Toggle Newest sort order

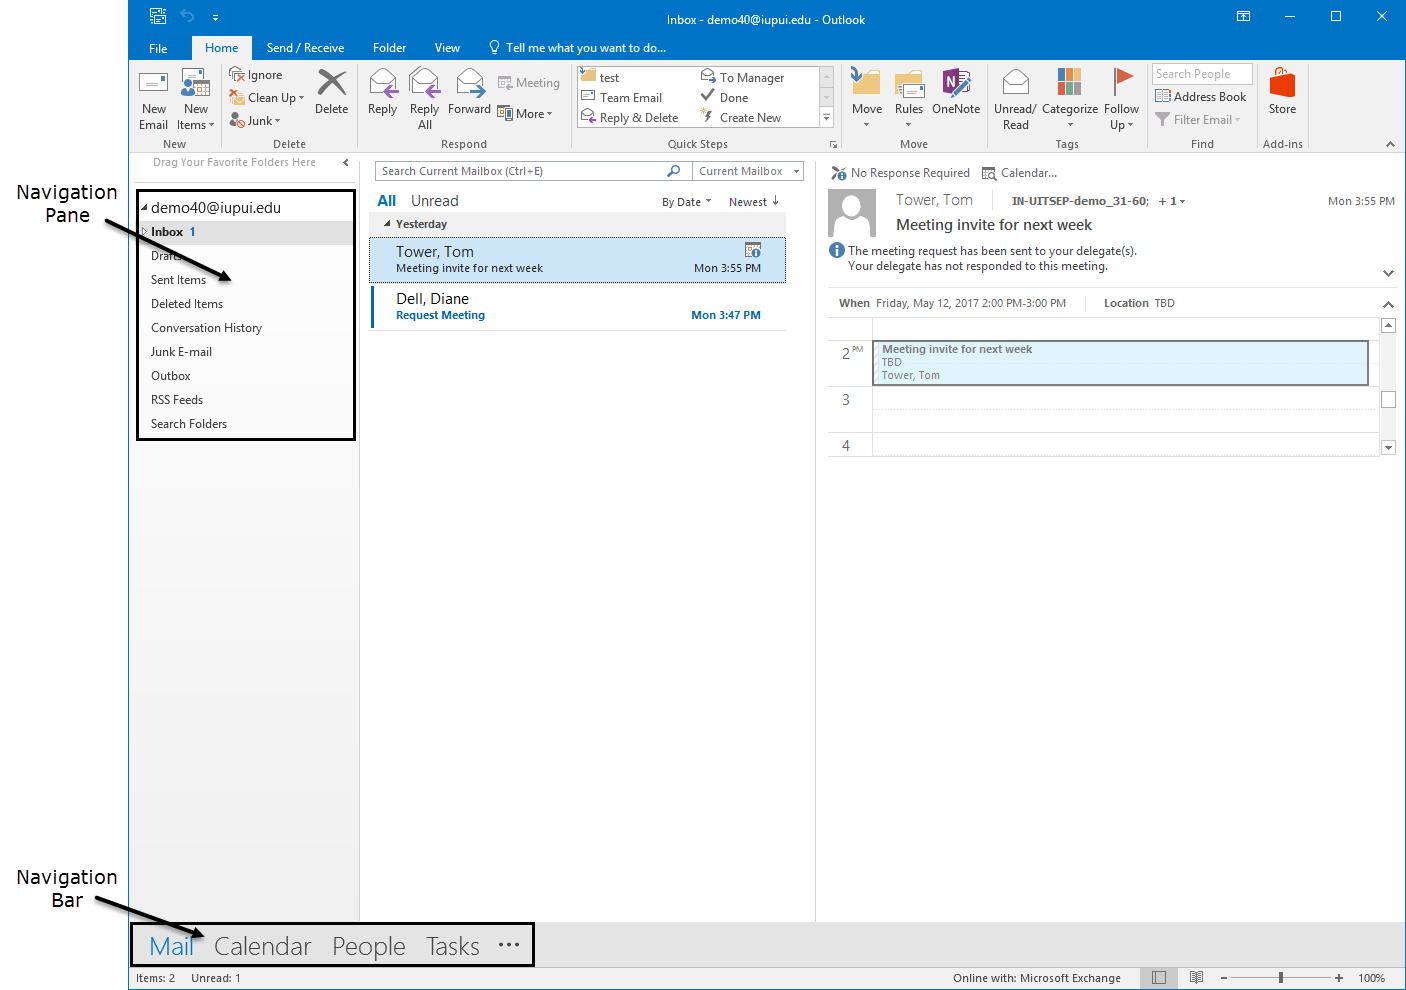pyautogui.click(x=754, y=202)
